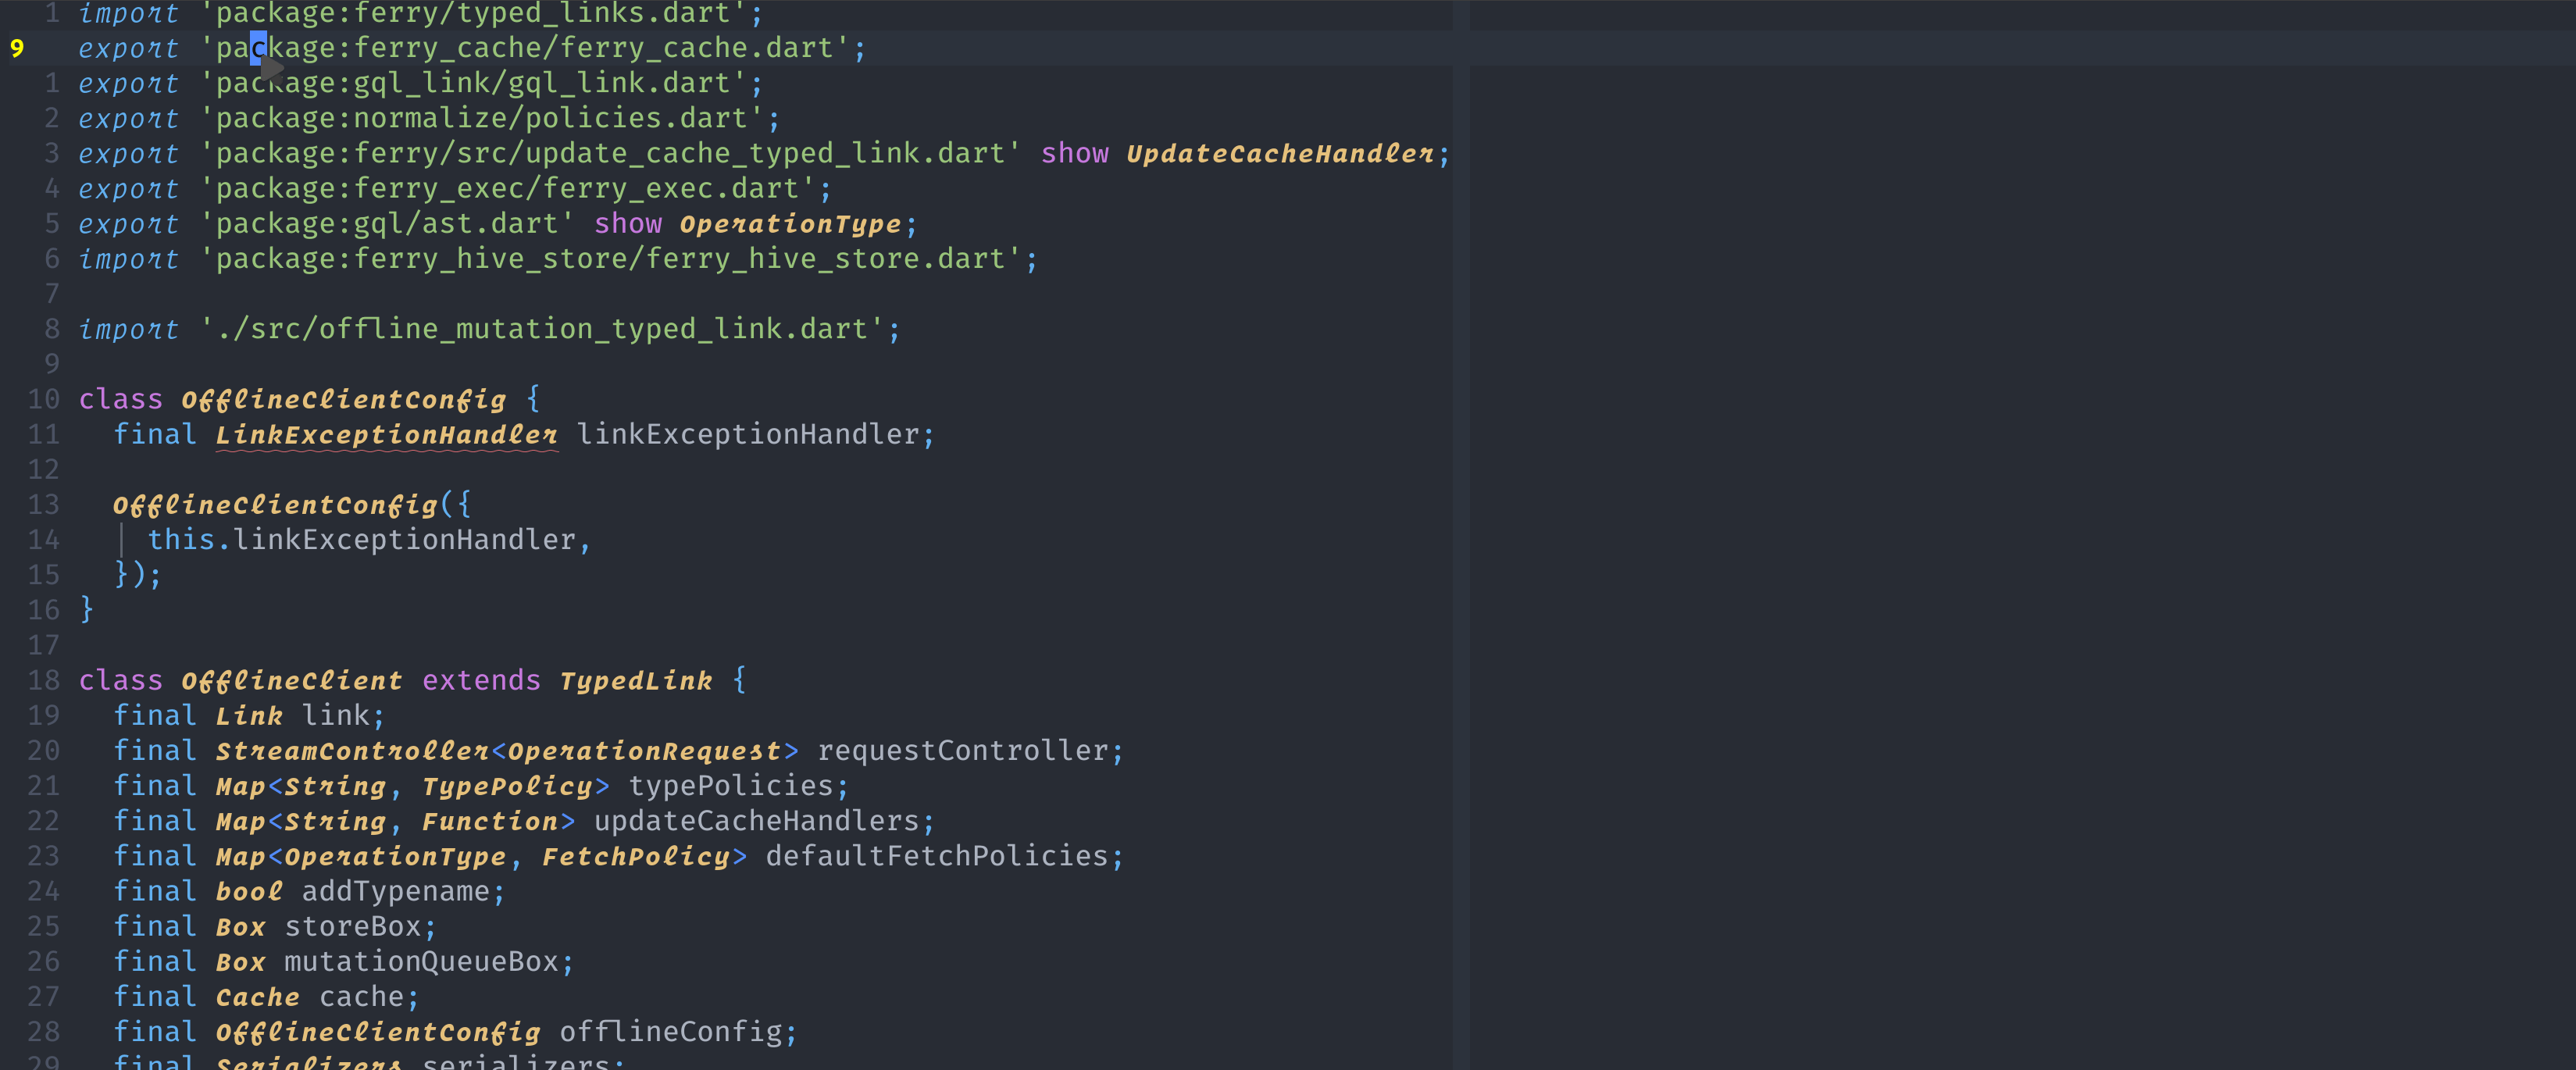Click the ferry_hive_store import path
Screen dimensions: 2576x1070
[x=620, y=258]
